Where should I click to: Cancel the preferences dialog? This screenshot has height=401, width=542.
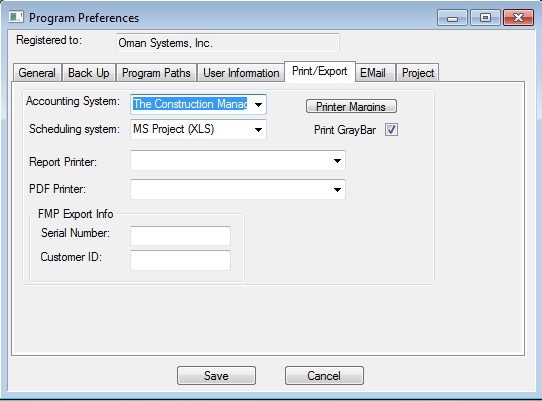coord(324,376)
